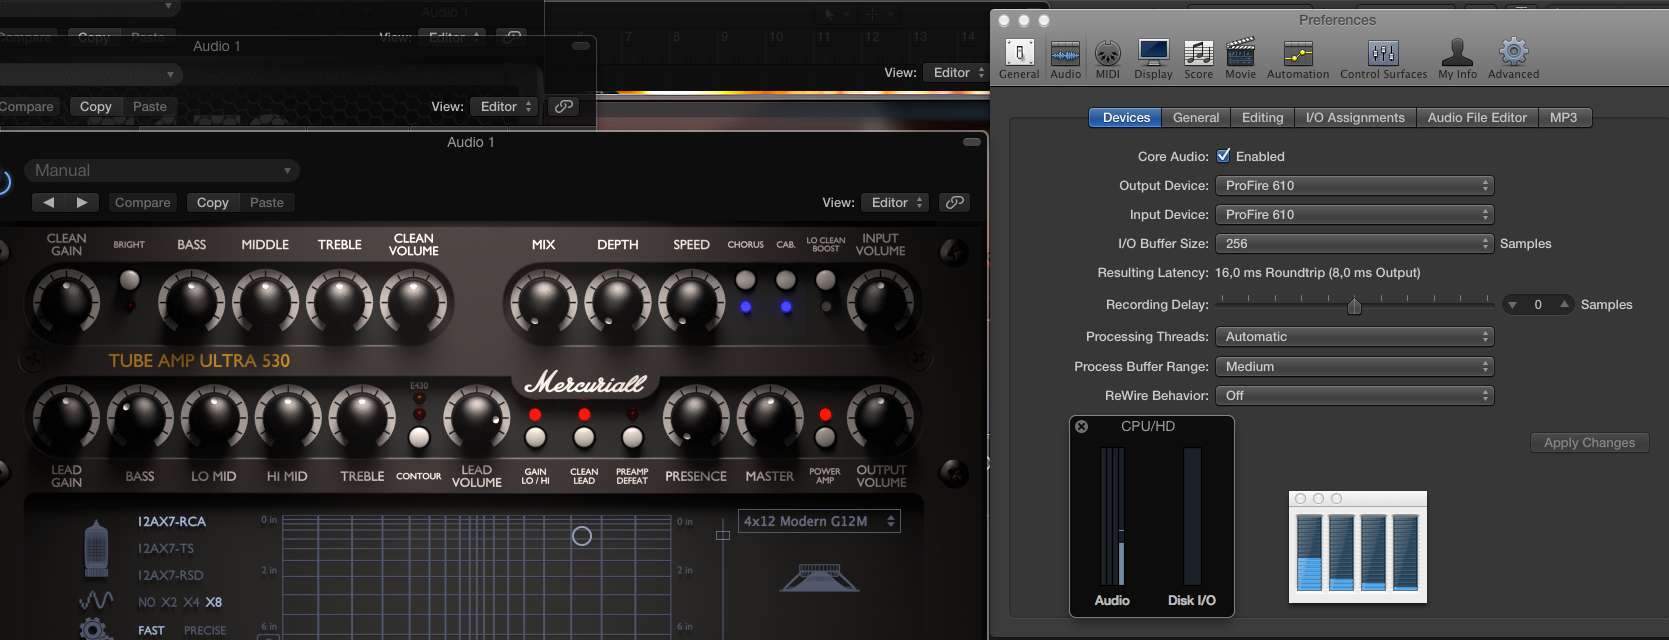Screen dimensions: 1669x640
Task: Click the Apply Changes button
Action: (x=1588, y=443)
